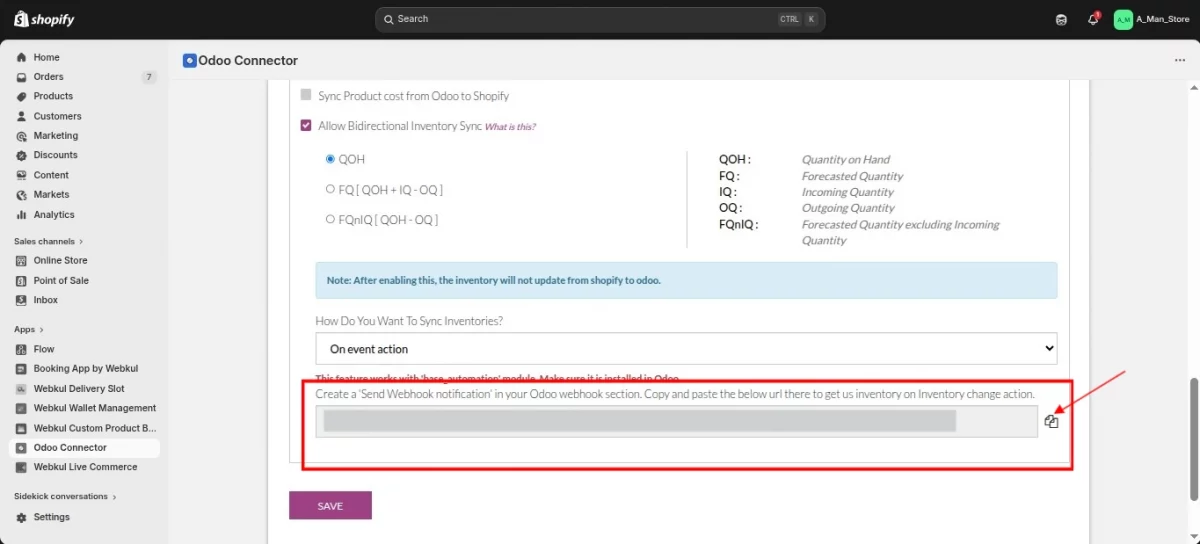Go to Discounts
This screenshot has width=1200, height=544.
pos(55,155)
